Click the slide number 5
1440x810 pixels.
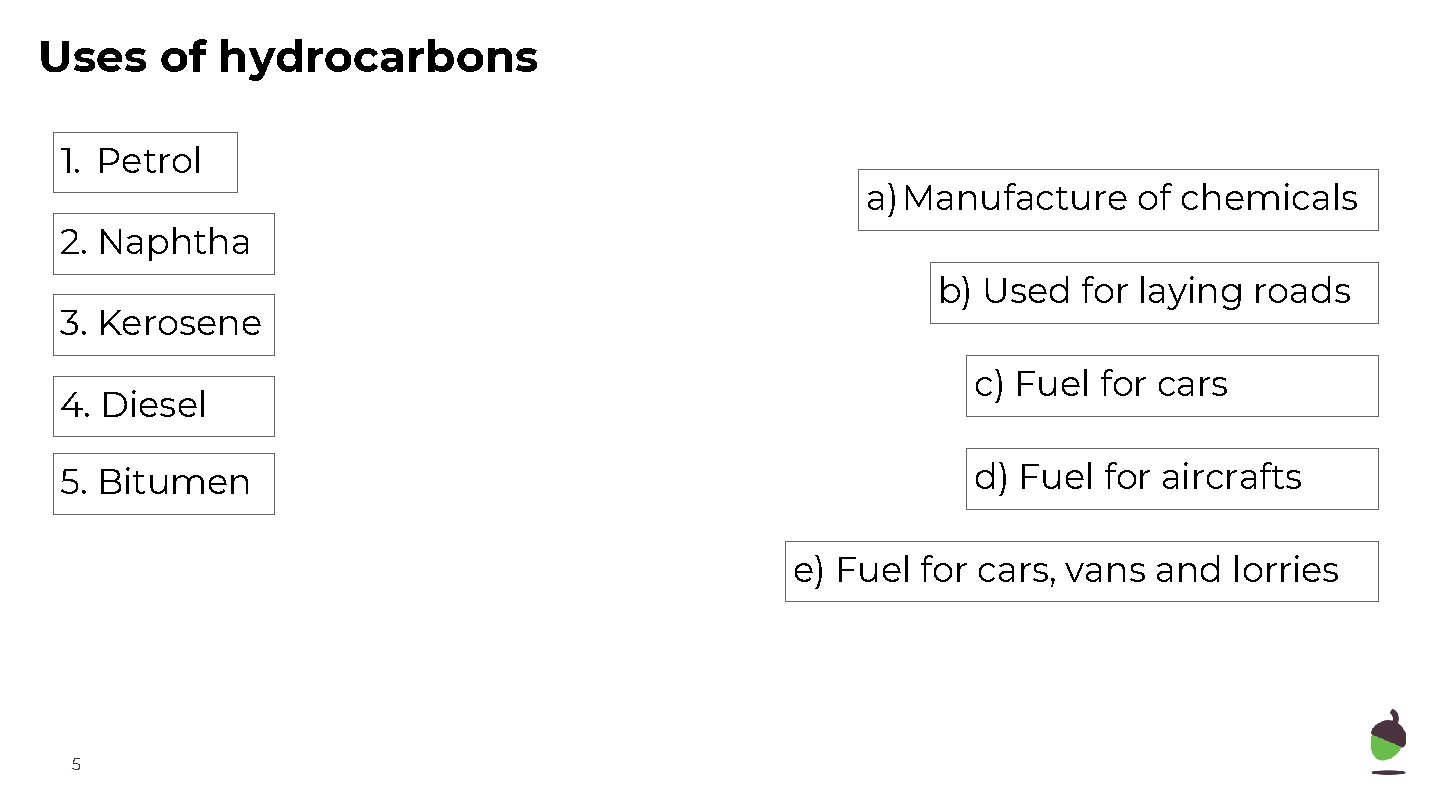pos(76,766)
